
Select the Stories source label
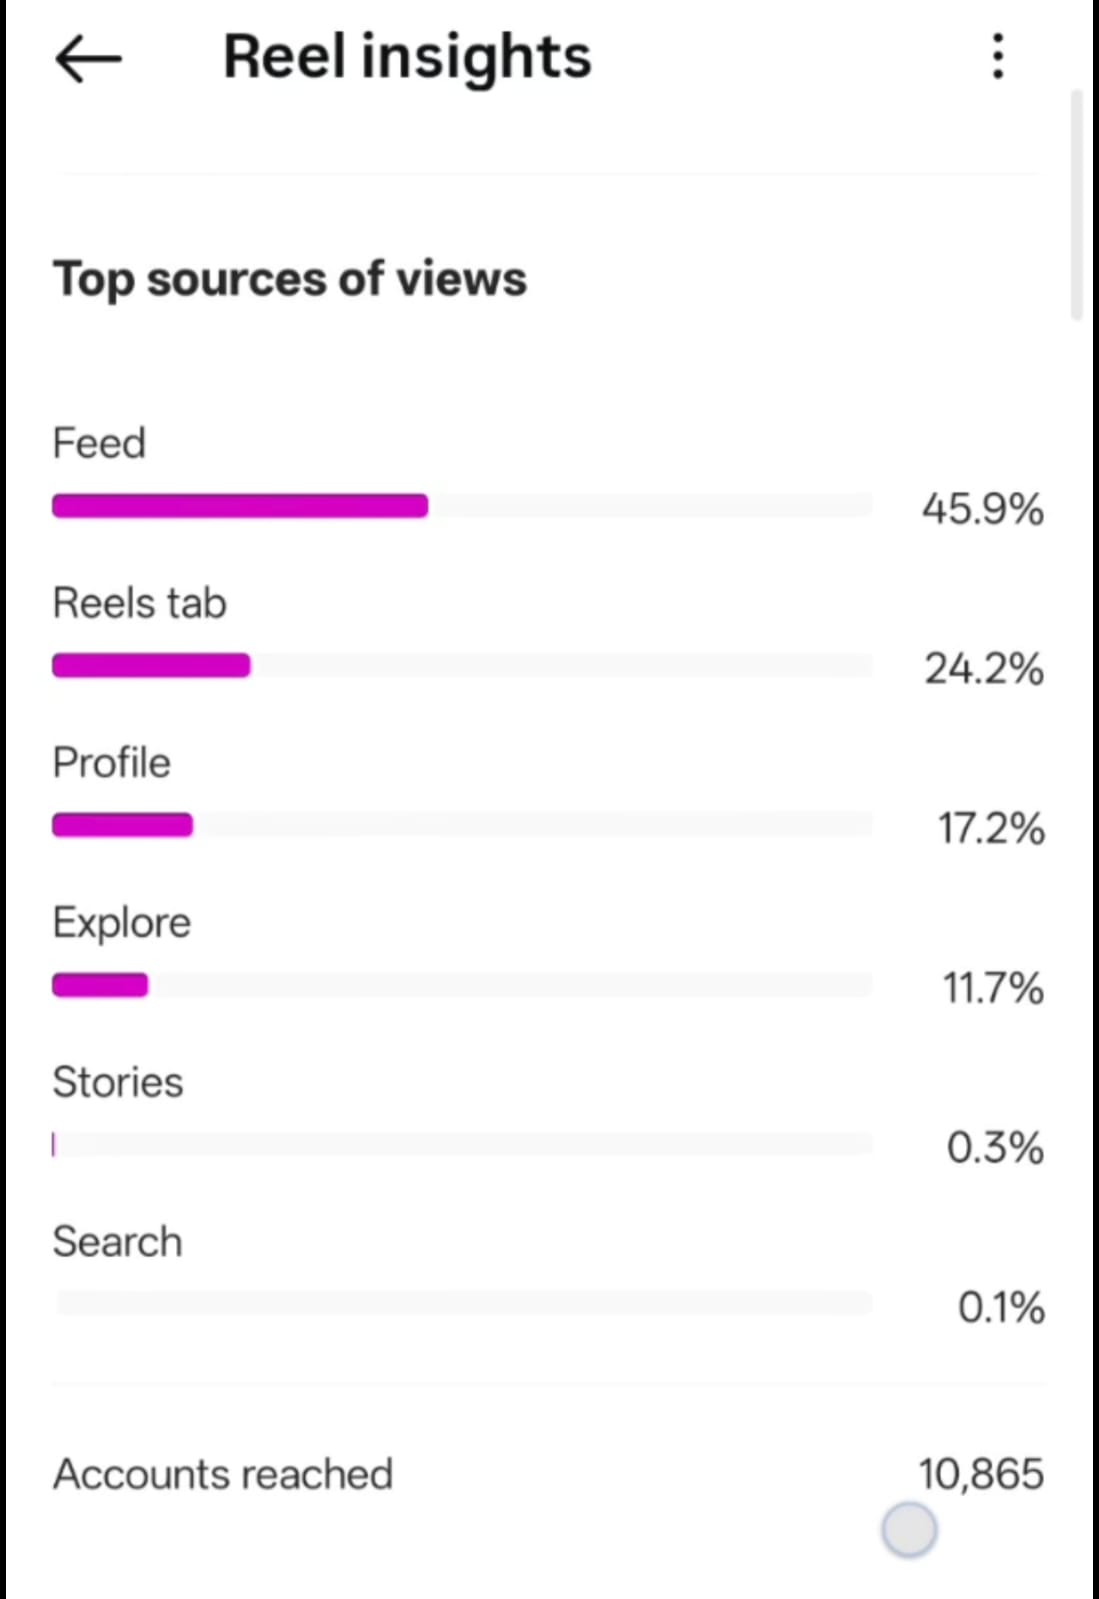(117, 1082)
